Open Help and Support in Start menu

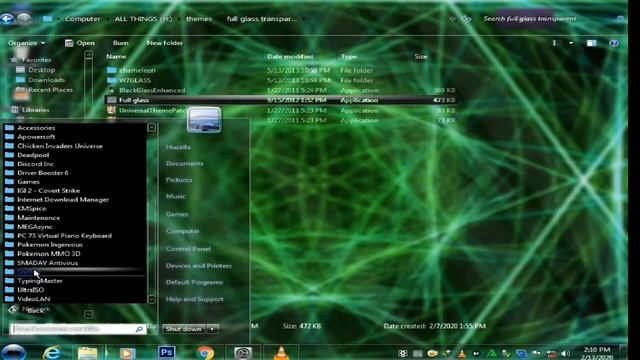pos(195,299)
